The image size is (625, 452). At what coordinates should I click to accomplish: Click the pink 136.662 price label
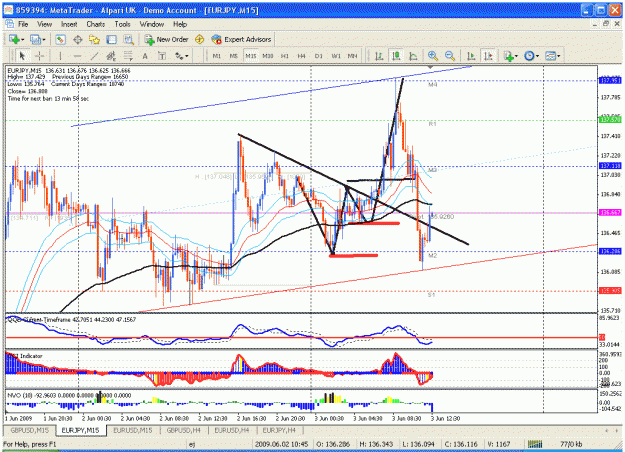coord(610,213)
